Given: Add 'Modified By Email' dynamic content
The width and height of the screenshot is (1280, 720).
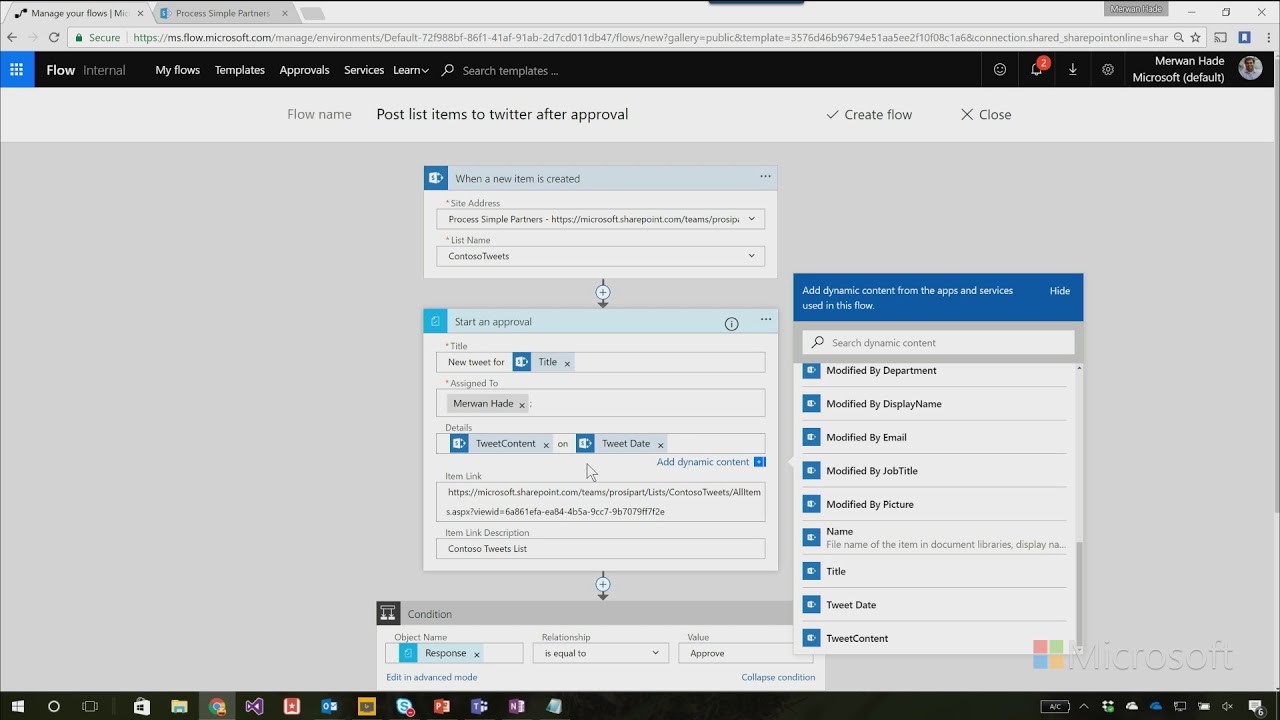Looking at the screenshot, I should click(x=934, y=437).
